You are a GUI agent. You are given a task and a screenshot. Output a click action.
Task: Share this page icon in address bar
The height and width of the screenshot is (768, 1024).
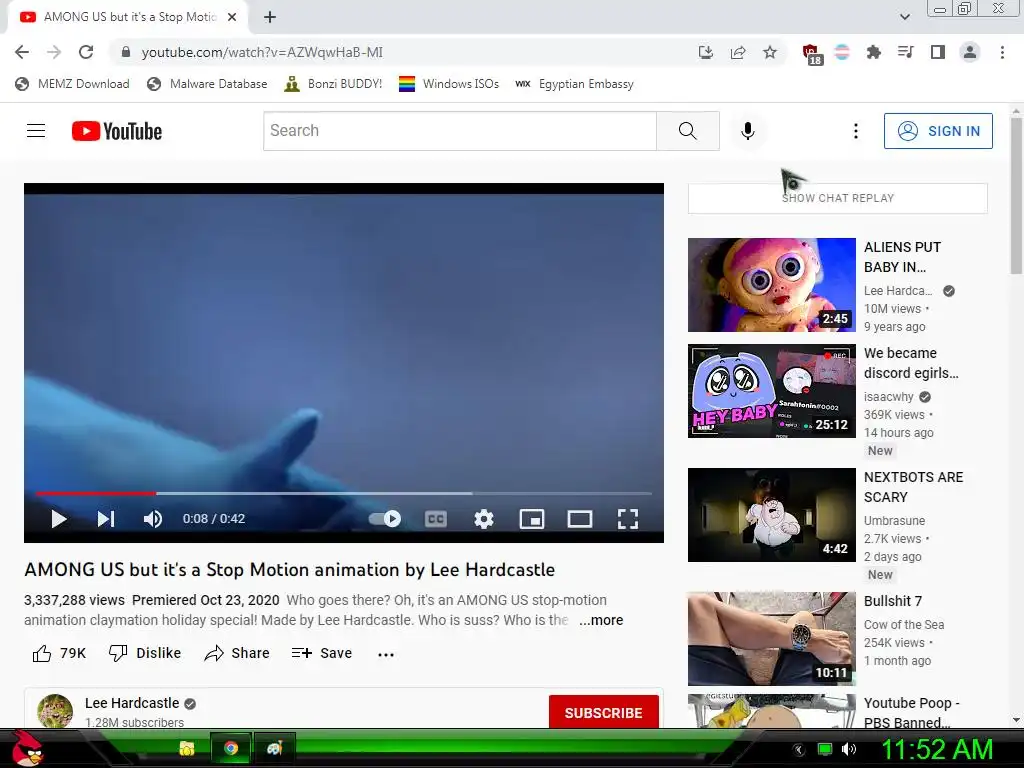coord(738,52)
